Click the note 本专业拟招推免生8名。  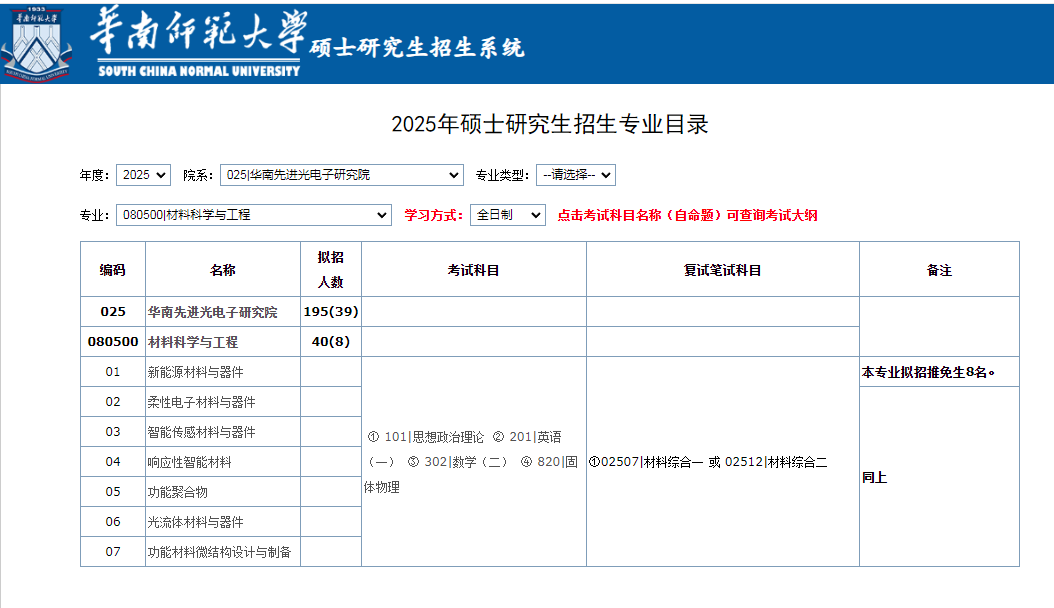[939, 372]
